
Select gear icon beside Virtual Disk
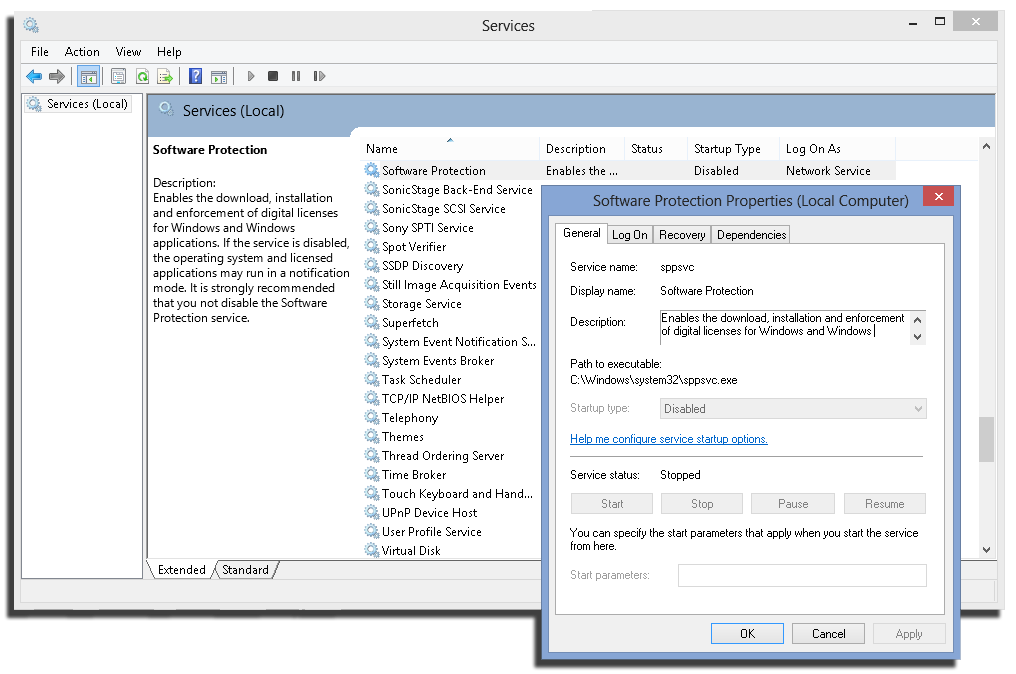tap(371, 550)
